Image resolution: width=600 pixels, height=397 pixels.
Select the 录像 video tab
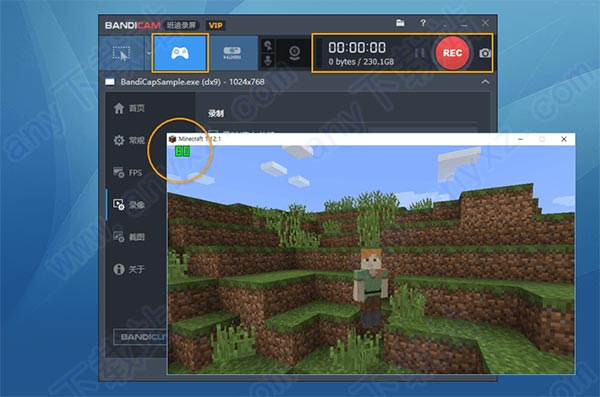point(129,205)
